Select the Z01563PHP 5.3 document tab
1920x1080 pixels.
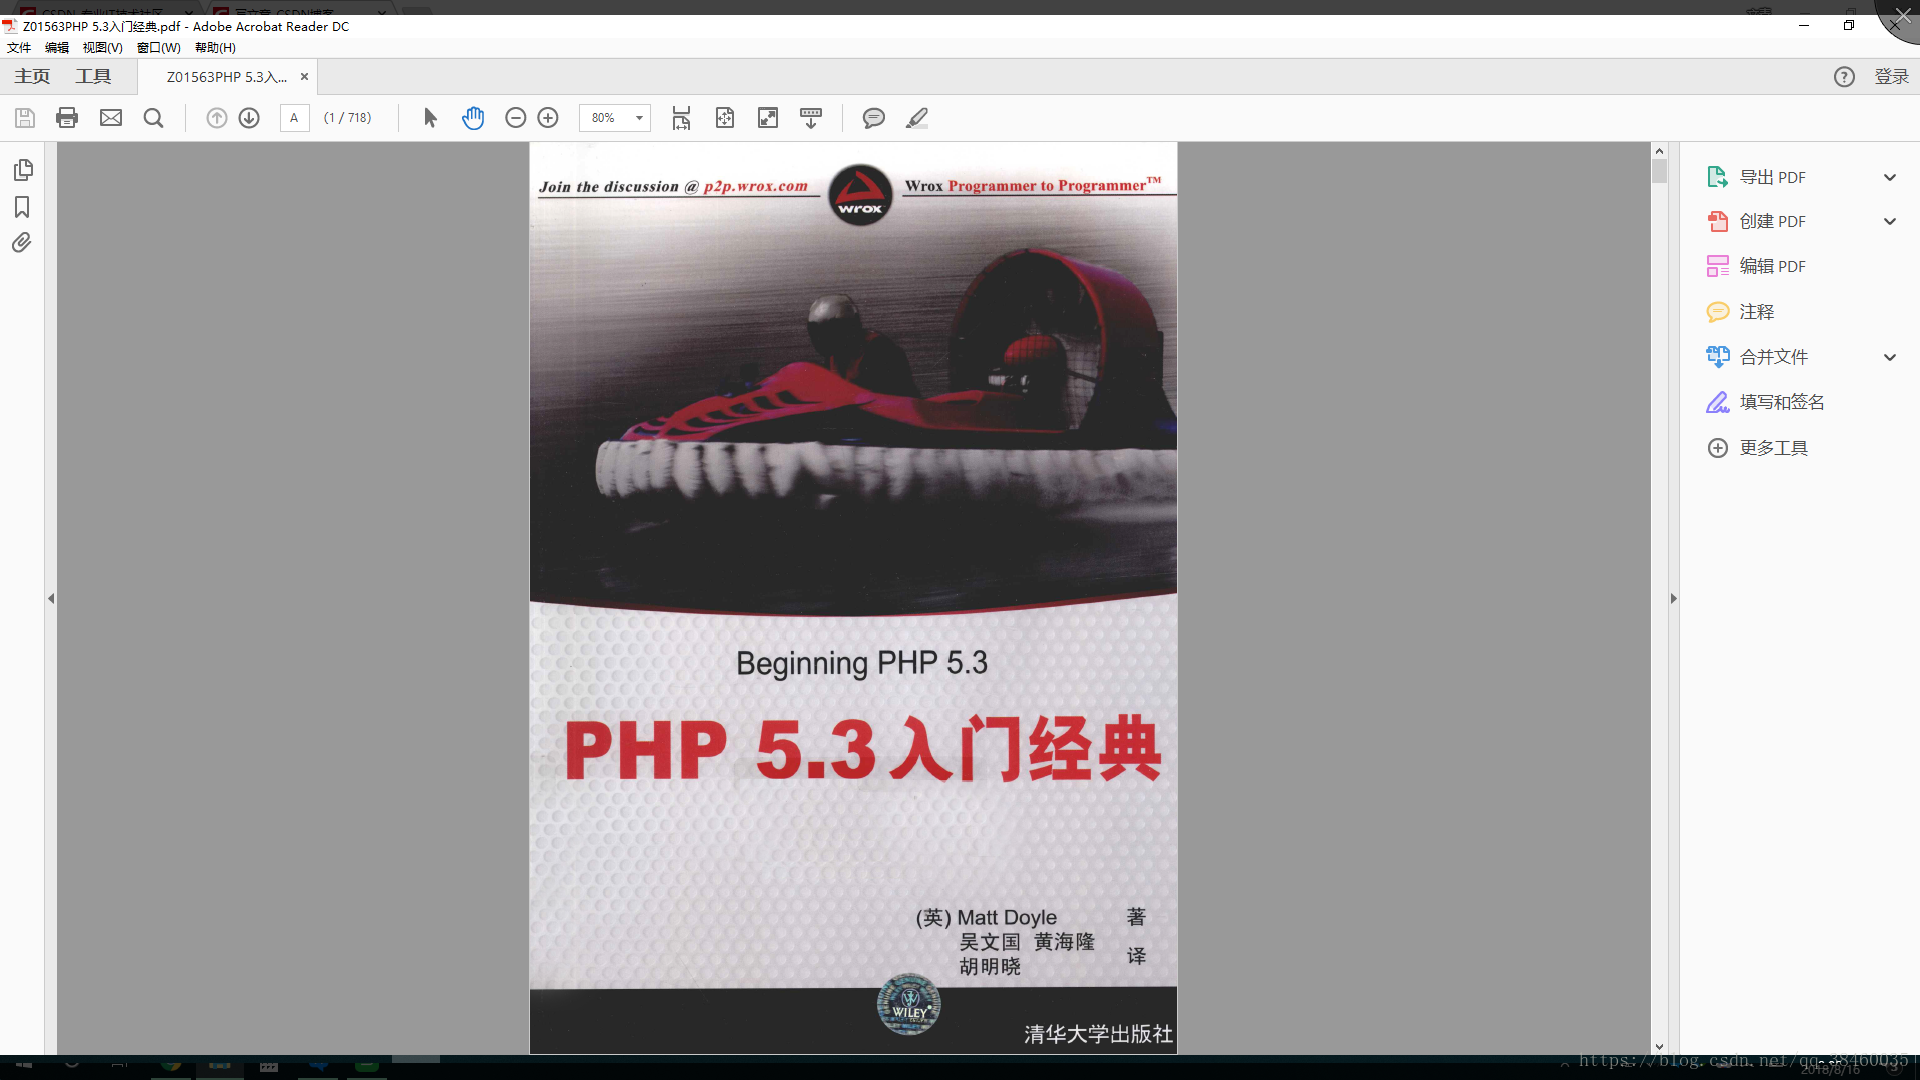pyautogui.click(x=226, y=77)
